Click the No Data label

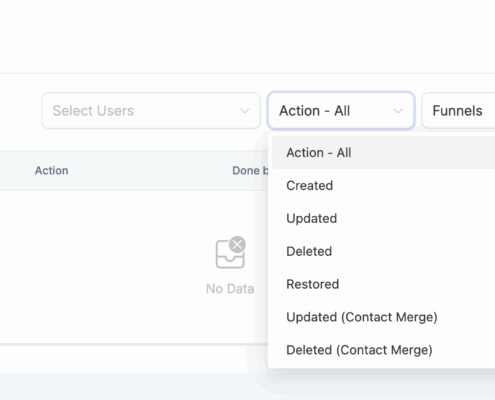tap(230, 289)
